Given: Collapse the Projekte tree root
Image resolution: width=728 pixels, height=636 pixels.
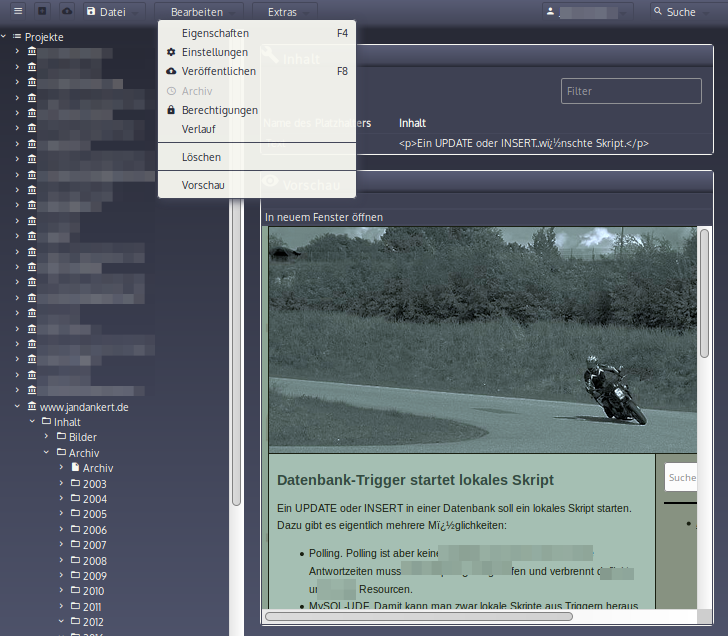Looking at the screenshot, I should point(4,36).
